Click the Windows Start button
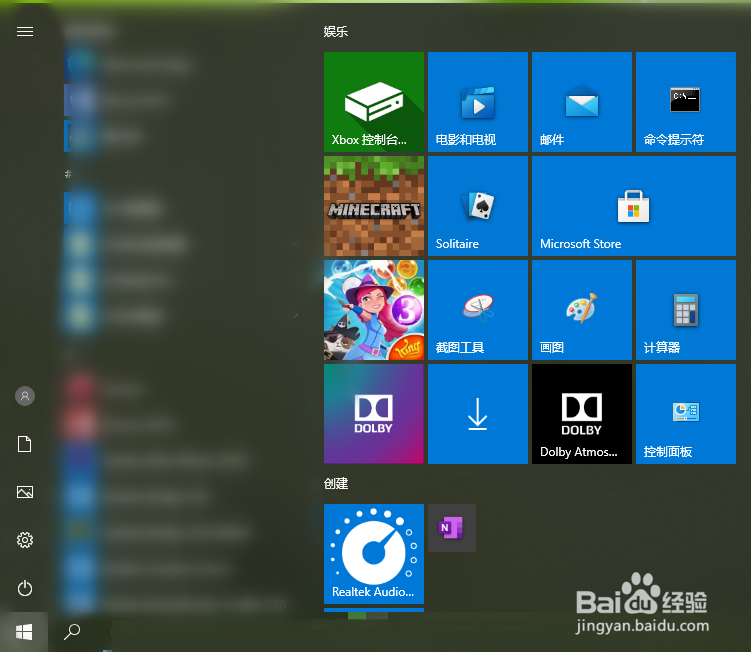Image resolution: width=751 pixels, height=652 pixels. pyautogui.click(x=24, y=632)
